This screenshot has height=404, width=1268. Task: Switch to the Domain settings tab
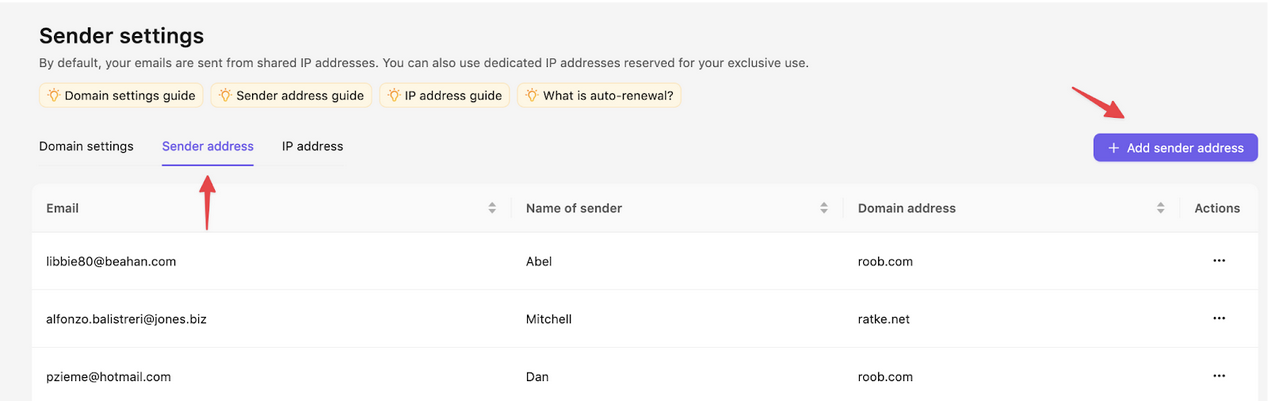[86, 146]
